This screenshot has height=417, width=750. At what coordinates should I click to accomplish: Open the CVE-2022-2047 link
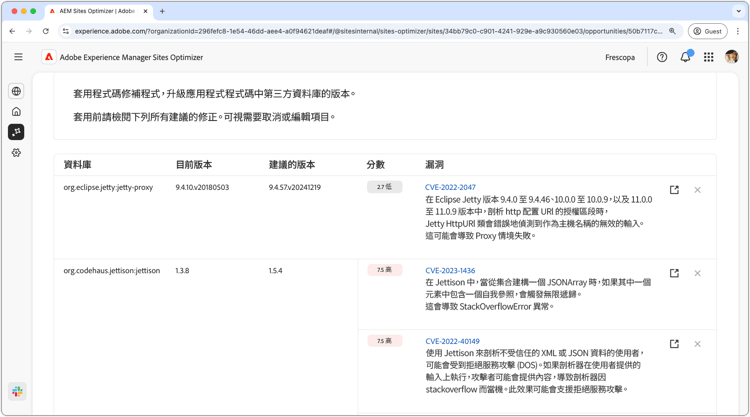pos(450,187)
